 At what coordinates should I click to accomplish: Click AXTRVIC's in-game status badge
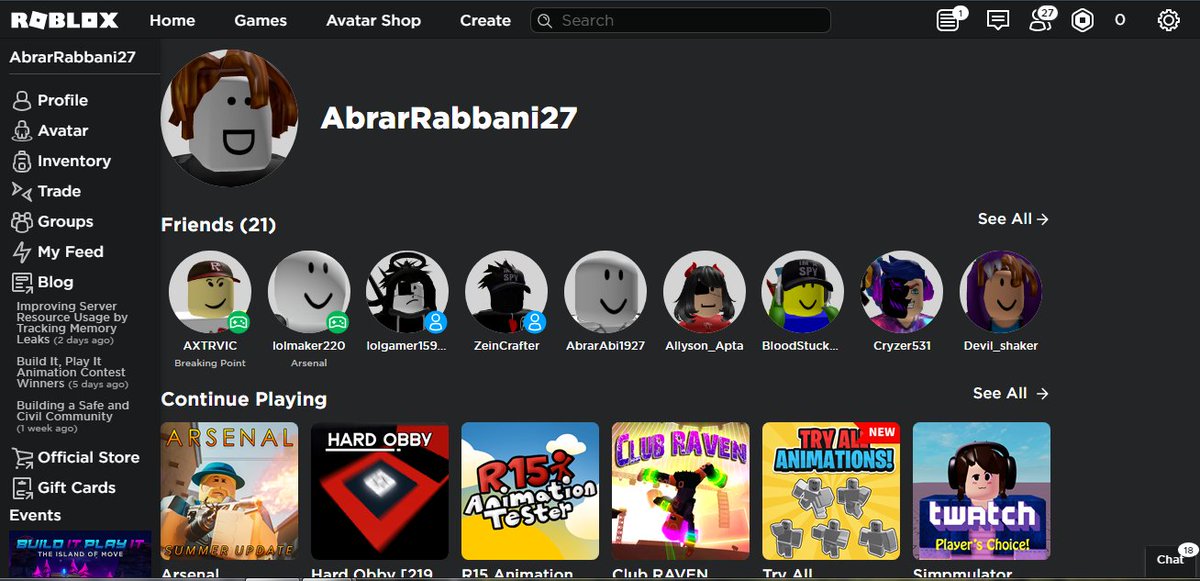click(x=238, y=322)
